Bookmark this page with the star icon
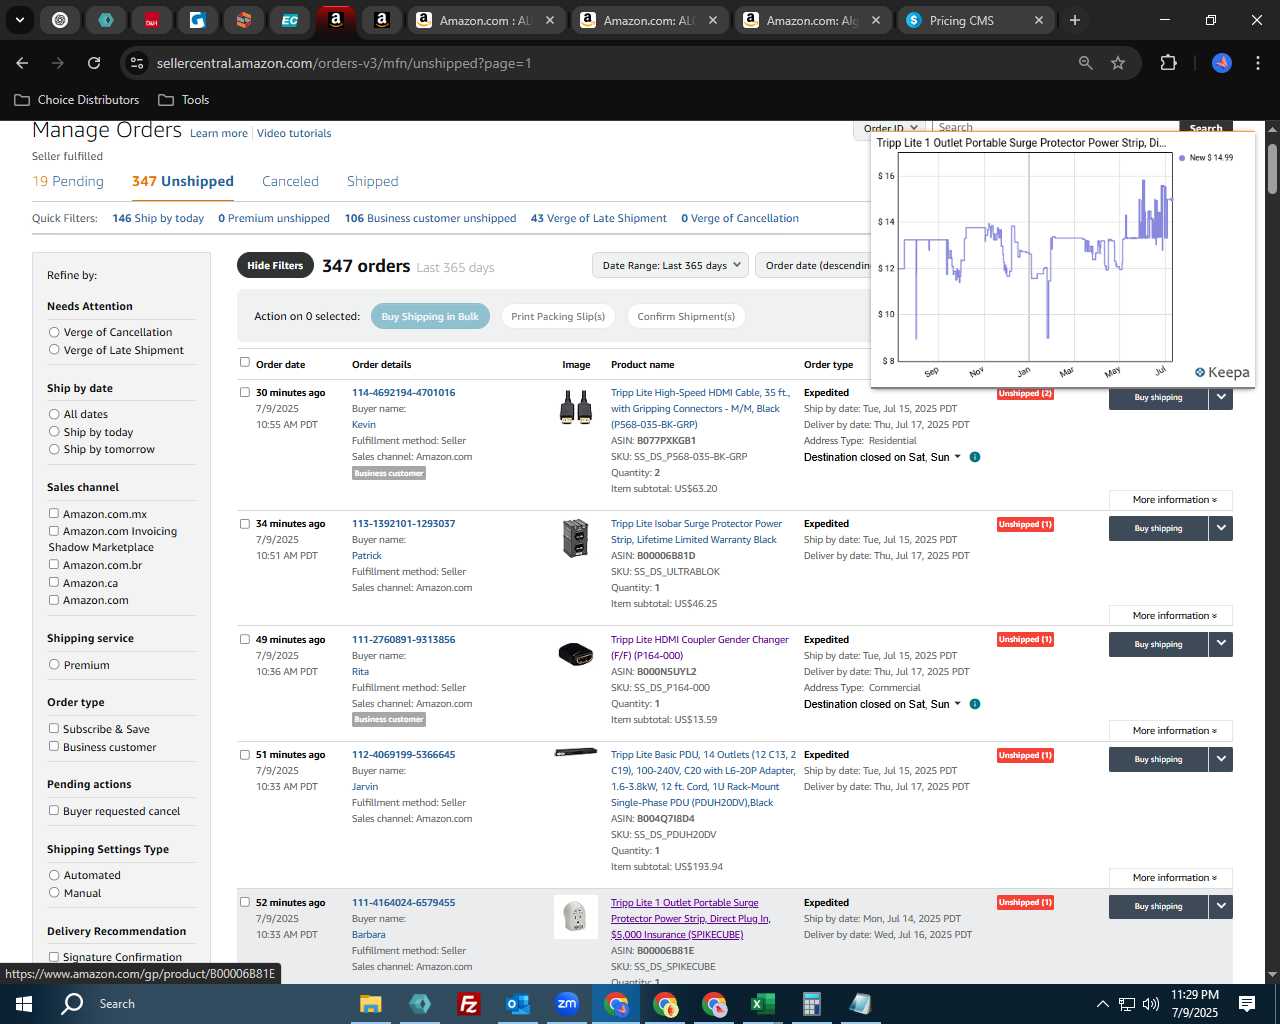This screenshot has height=1024, width=1280. [1118, 63]
